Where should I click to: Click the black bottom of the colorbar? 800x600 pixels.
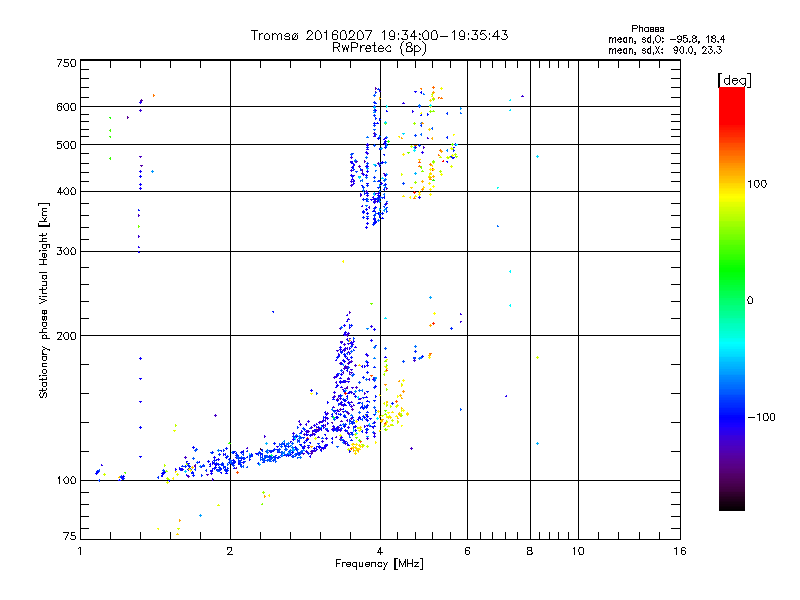click(732, 504)
